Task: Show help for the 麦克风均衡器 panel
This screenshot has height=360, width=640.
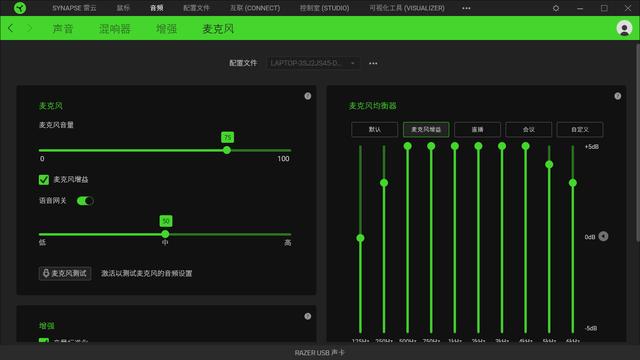Action: coord(618,96)
